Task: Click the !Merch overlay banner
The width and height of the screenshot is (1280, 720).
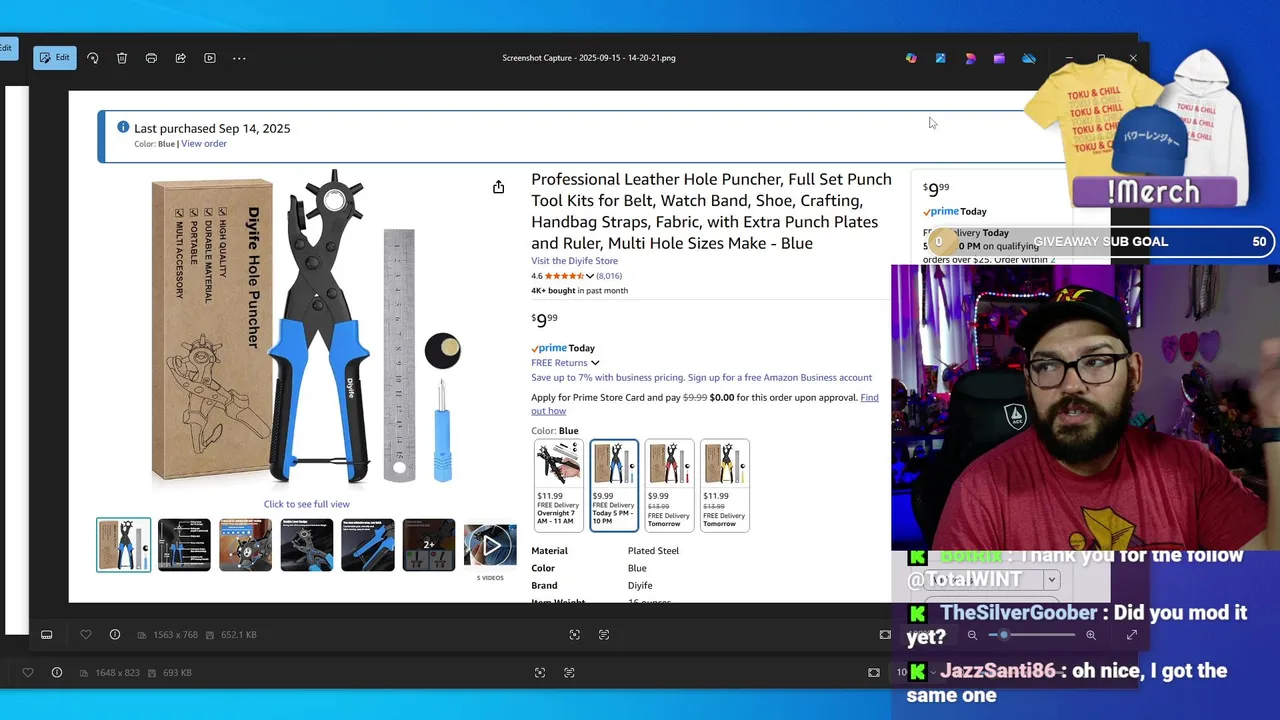Action: (x=1154, y=192)
